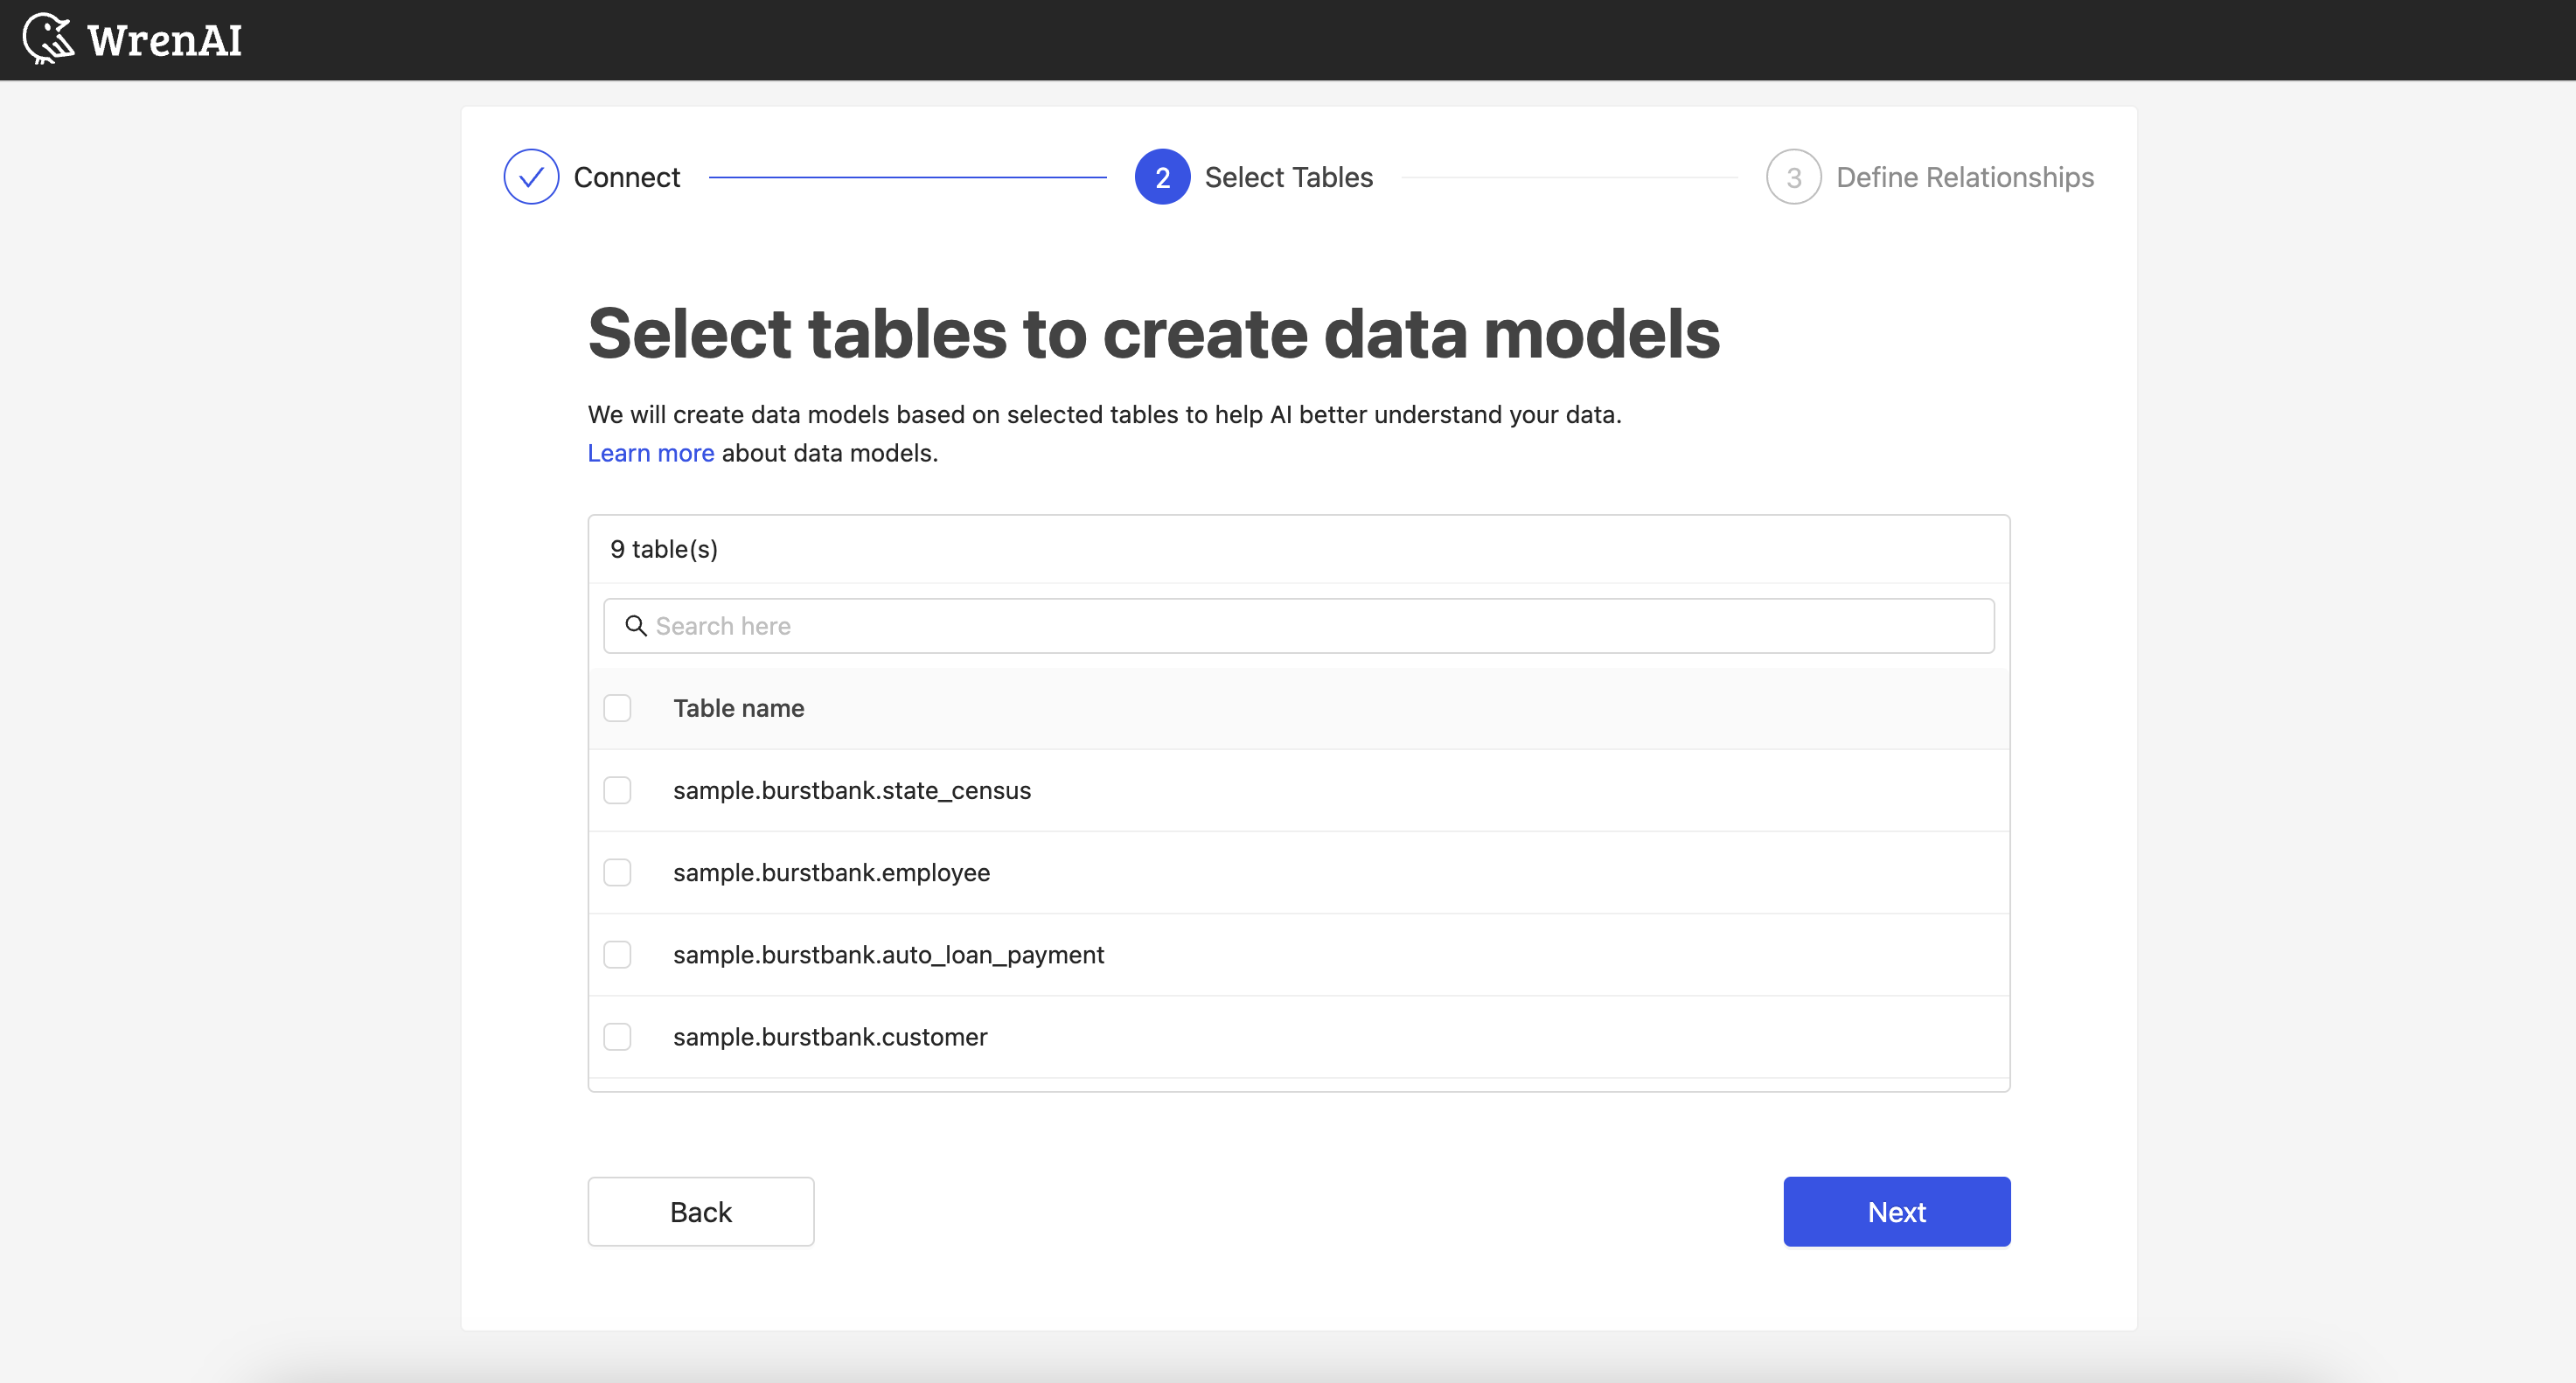Check the sample.burstbank.customer checkbox

[617, 1036]
